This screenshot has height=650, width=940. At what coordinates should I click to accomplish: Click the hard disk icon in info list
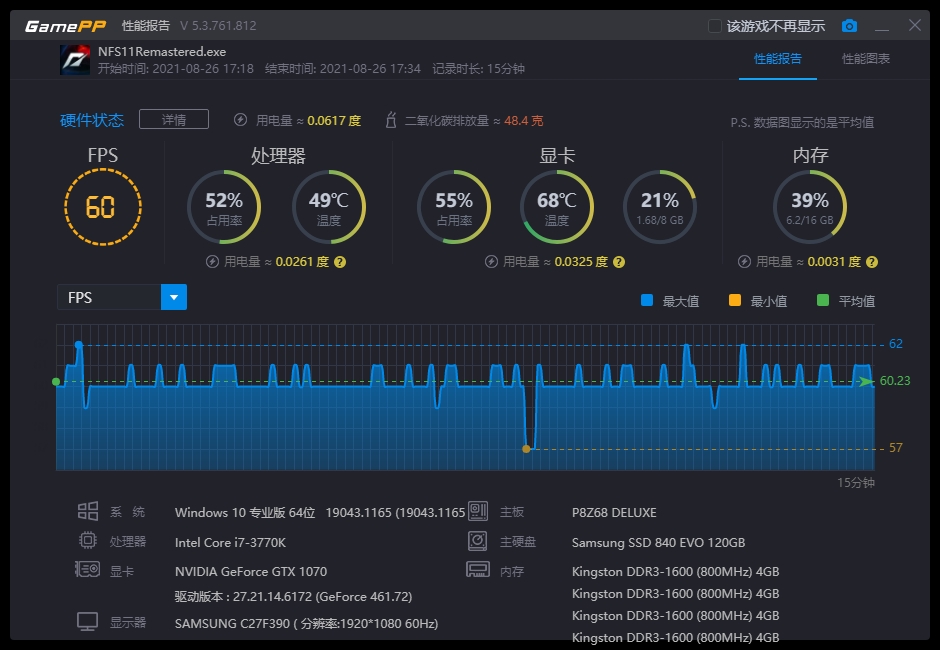pyautogui.click(x=478, y=541)
